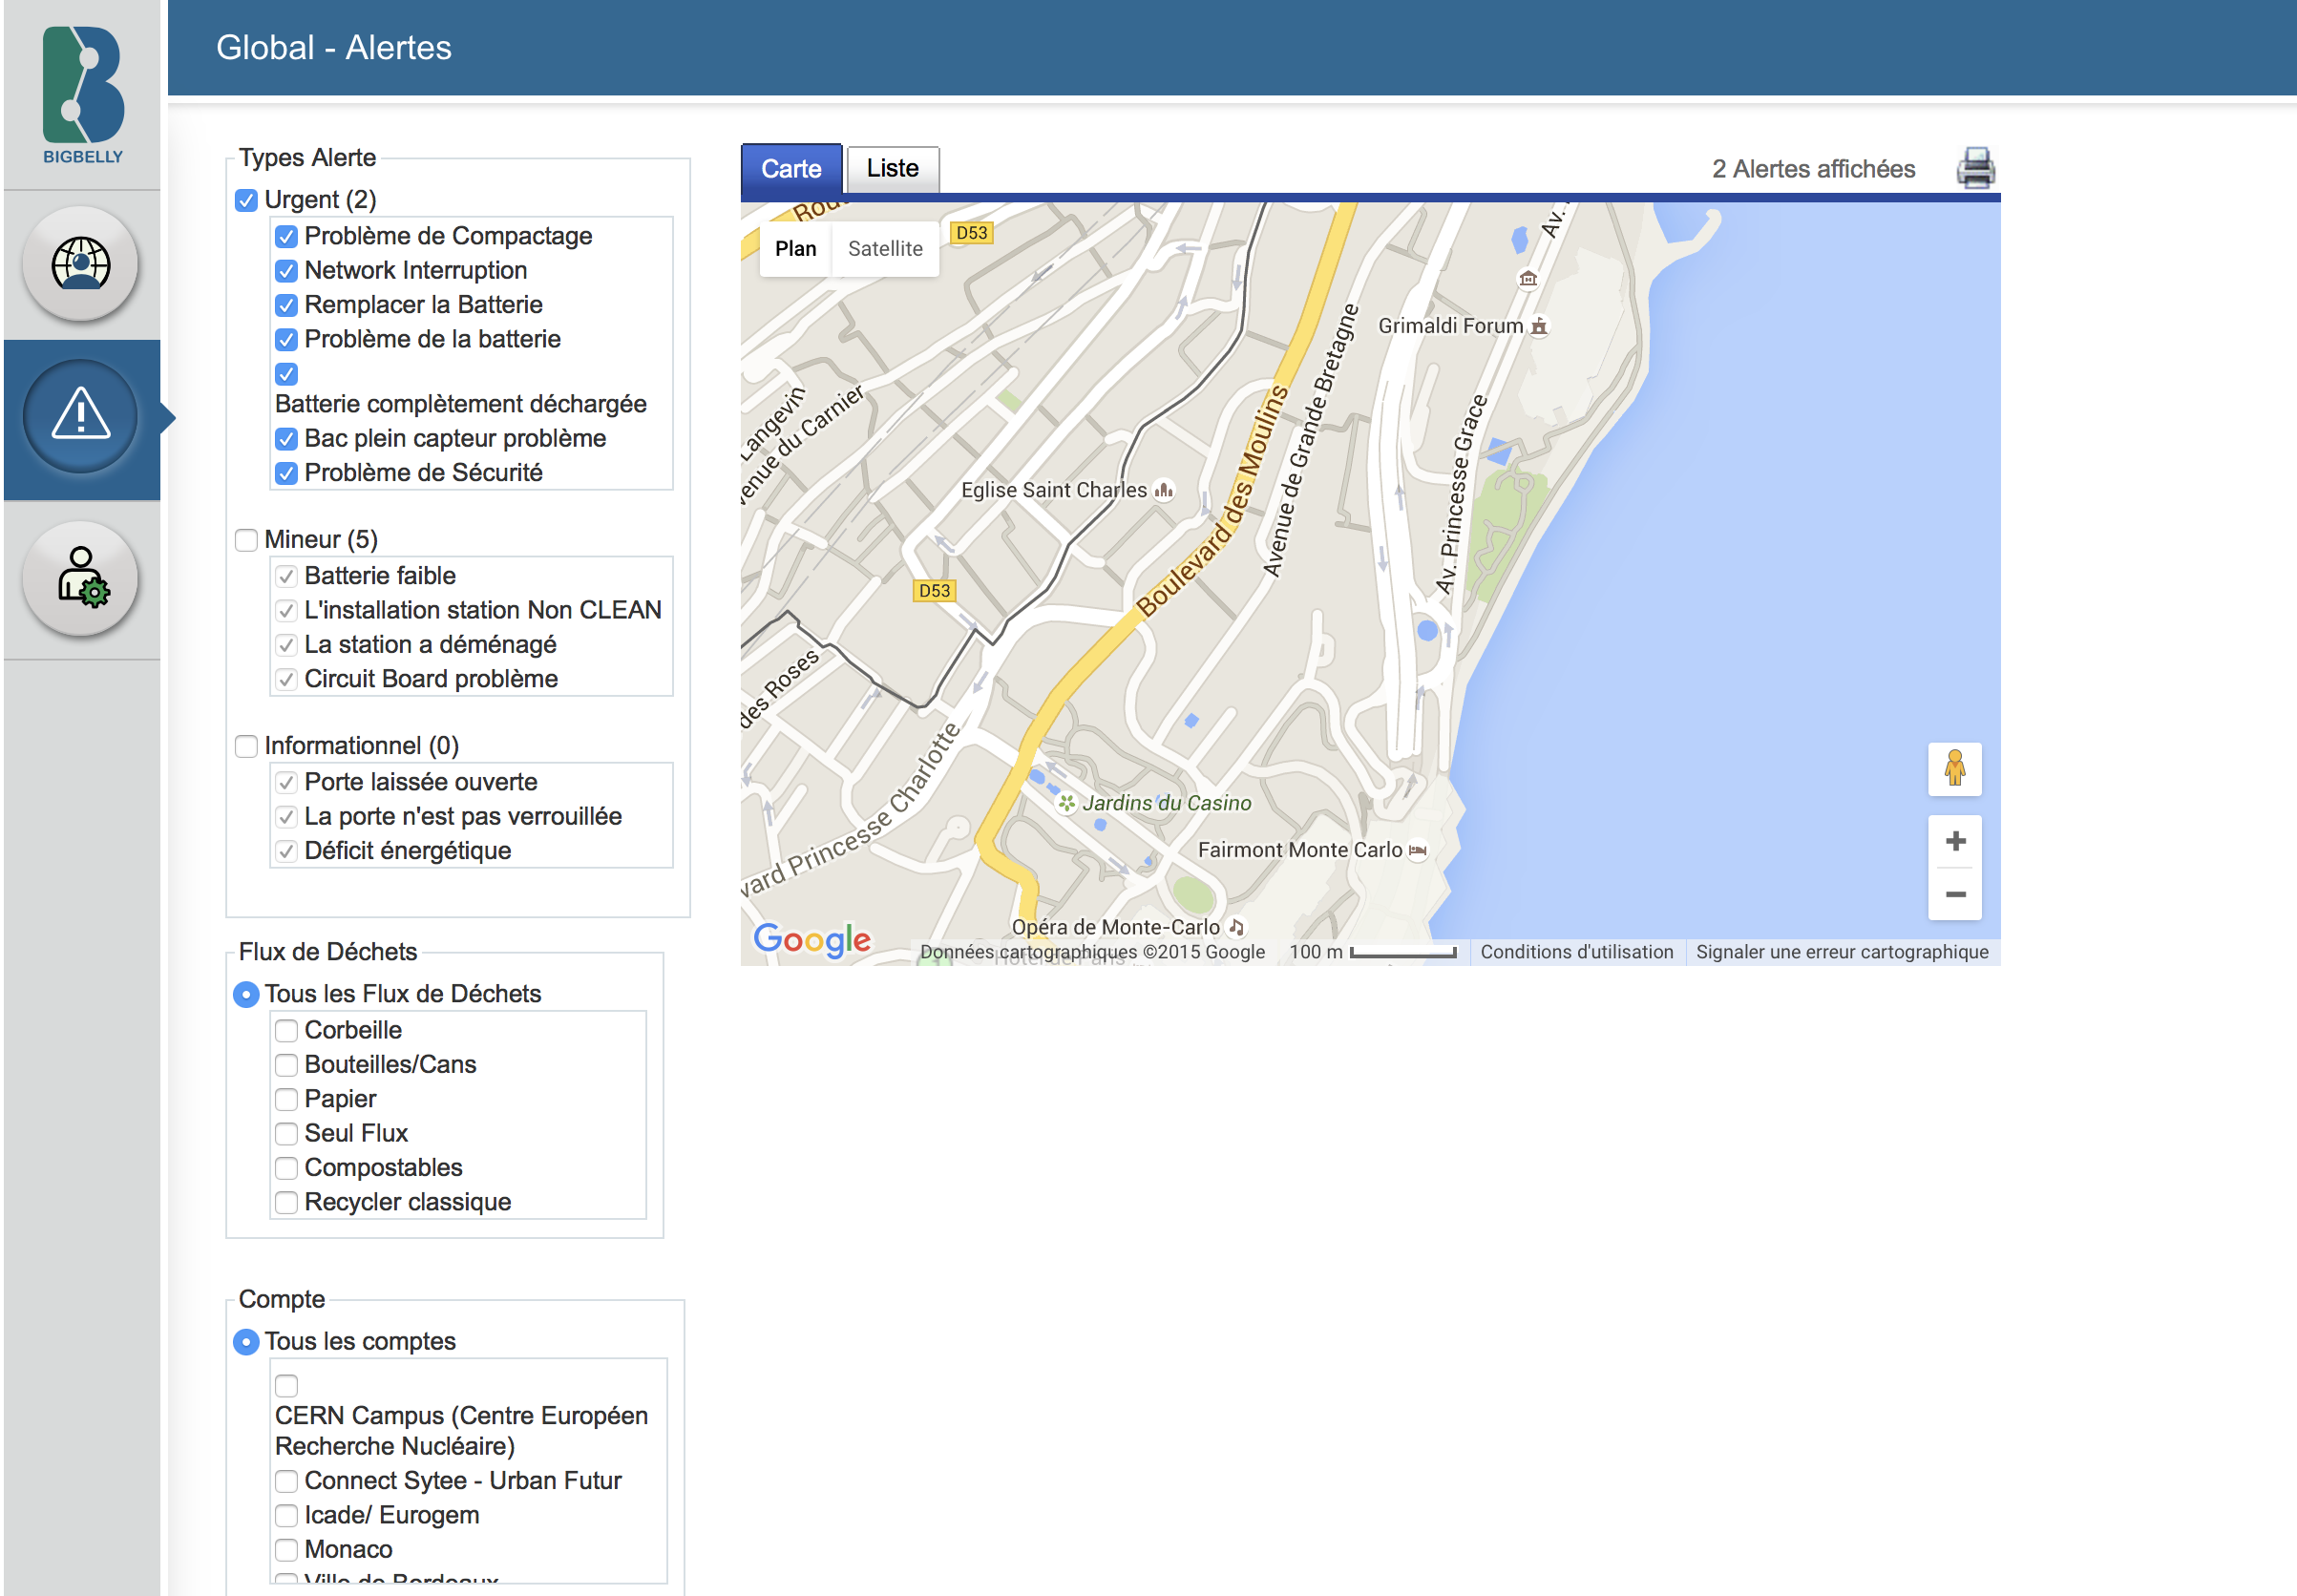Click the printer icon
Viewport: 2297px width, 1596px height.
click(1975, 168)
